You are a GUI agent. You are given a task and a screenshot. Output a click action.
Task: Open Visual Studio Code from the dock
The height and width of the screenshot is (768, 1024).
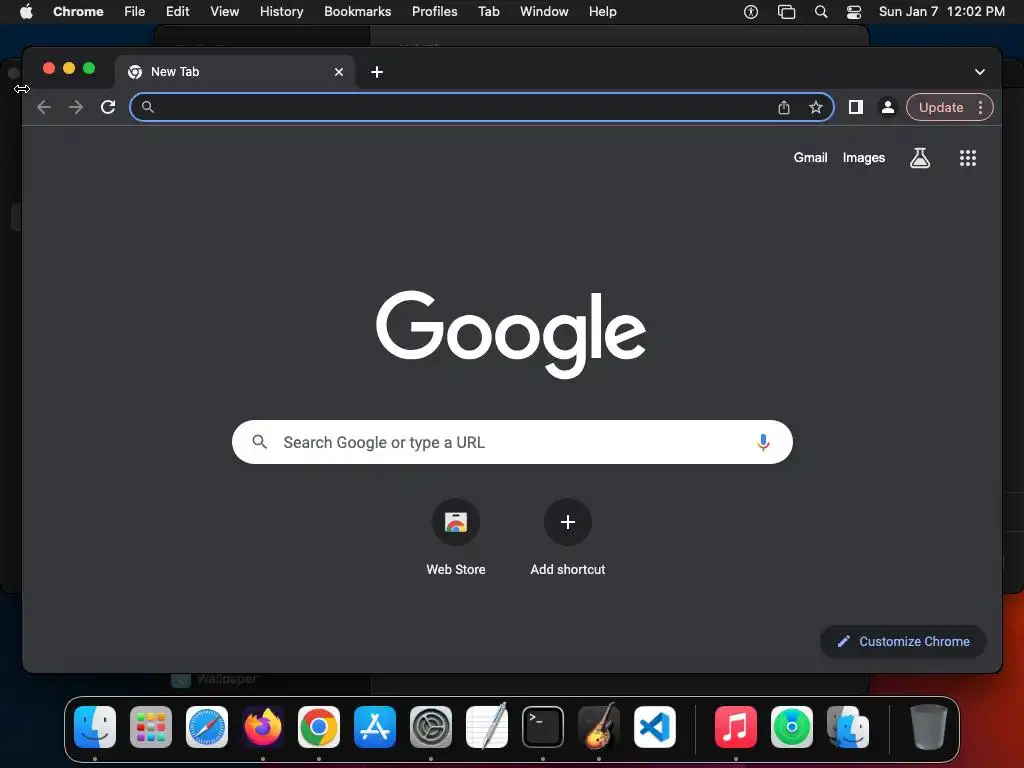tap(655, 727)
